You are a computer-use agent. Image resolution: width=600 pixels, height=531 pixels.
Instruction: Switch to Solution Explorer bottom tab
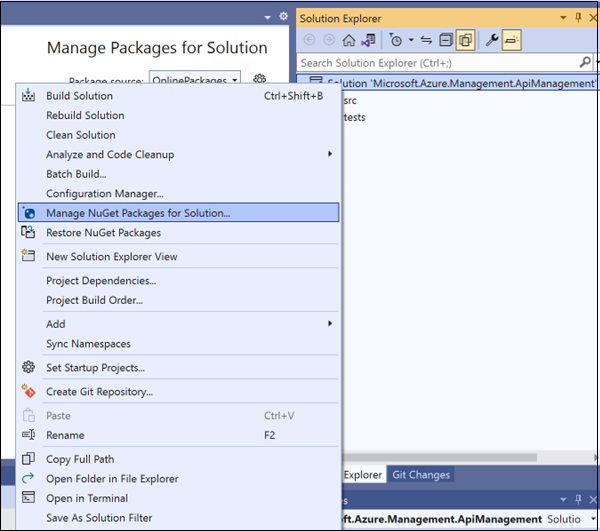point(363,475)
